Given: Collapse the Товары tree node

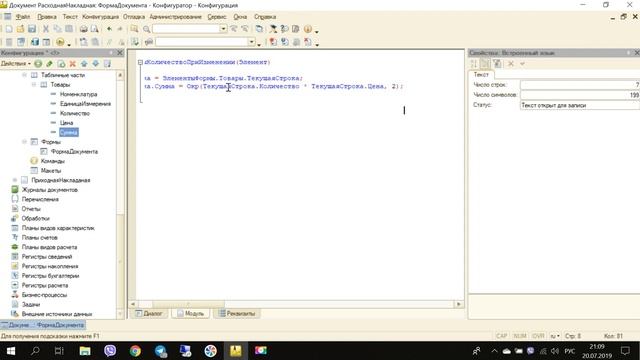Looking at the screenshot, I should pos(34,84).
